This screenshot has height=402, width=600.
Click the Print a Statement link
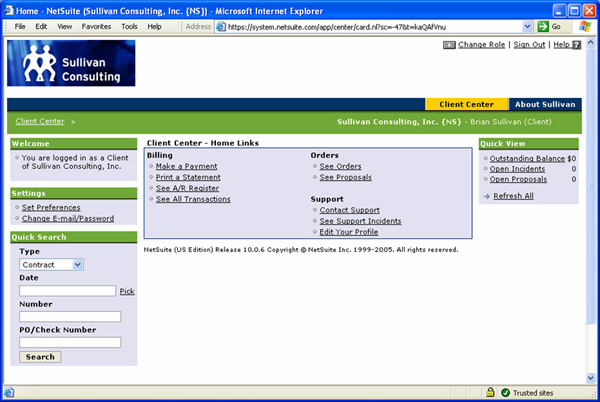pos(188,177)
